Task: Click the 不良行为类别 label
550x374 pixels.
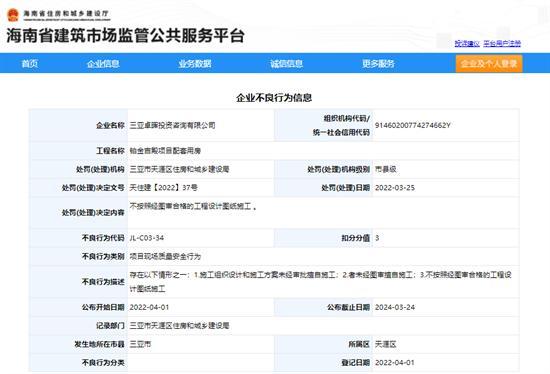Action: [103, 256]
